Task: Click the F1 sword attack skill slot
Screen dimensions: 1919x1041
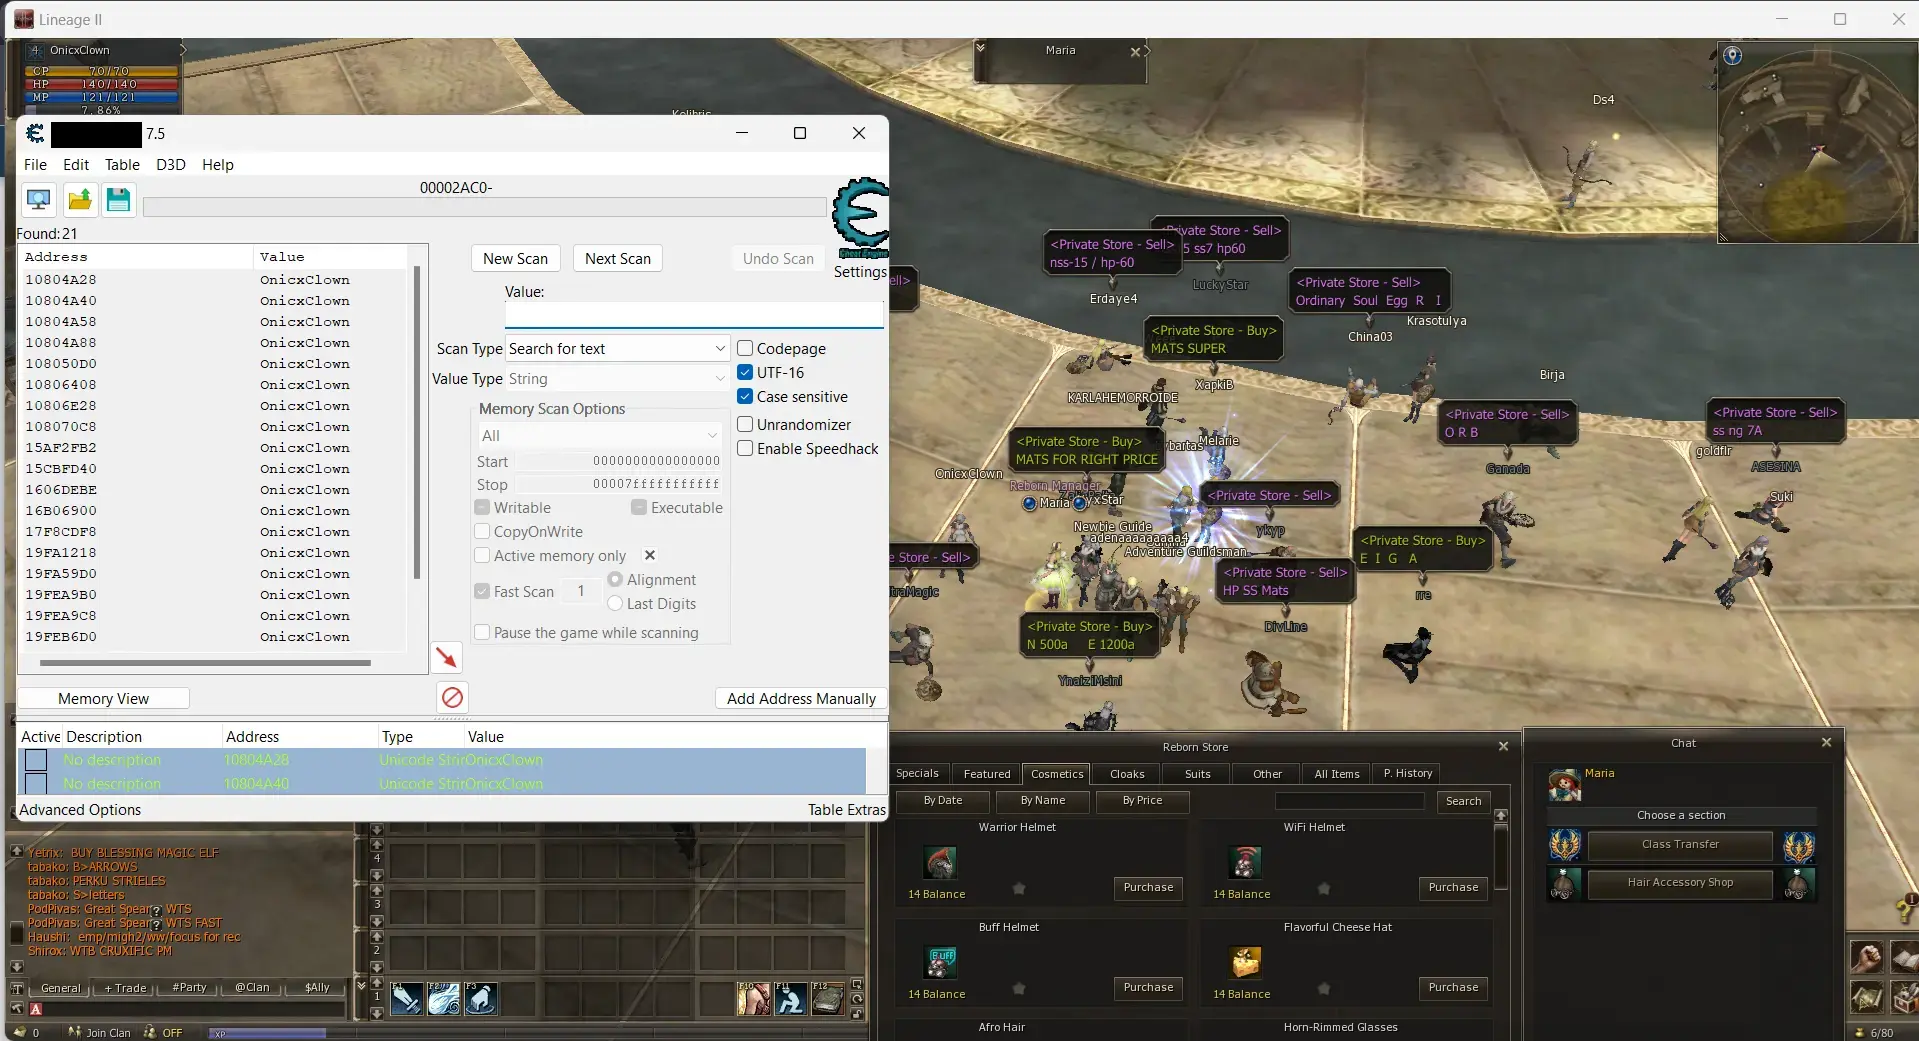Action: pyautogui.click(x=406, y=998)
